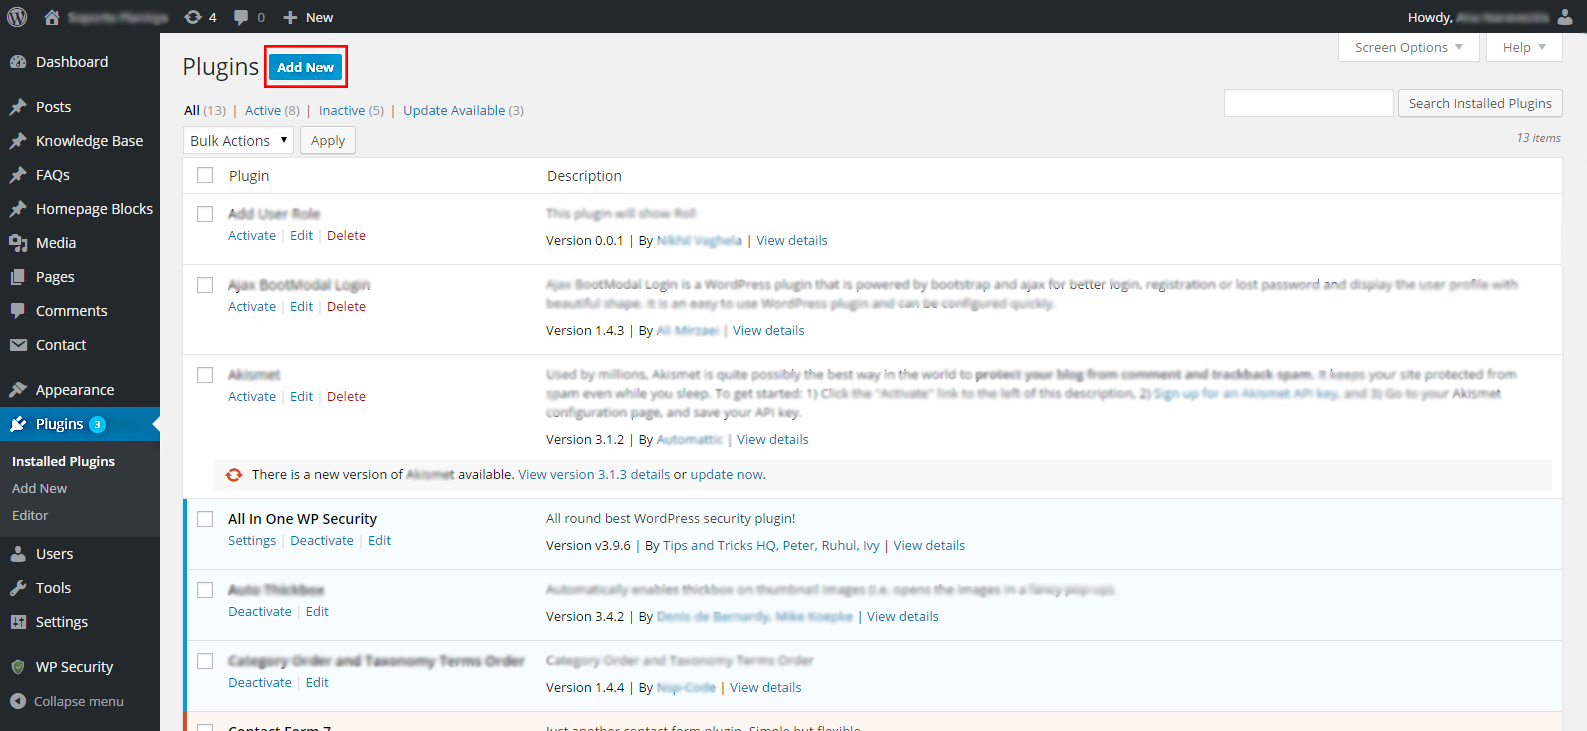Toggle the select-all checkbox in the Plugin header
Screen dimensions: 1587x731
pos(205,175)
